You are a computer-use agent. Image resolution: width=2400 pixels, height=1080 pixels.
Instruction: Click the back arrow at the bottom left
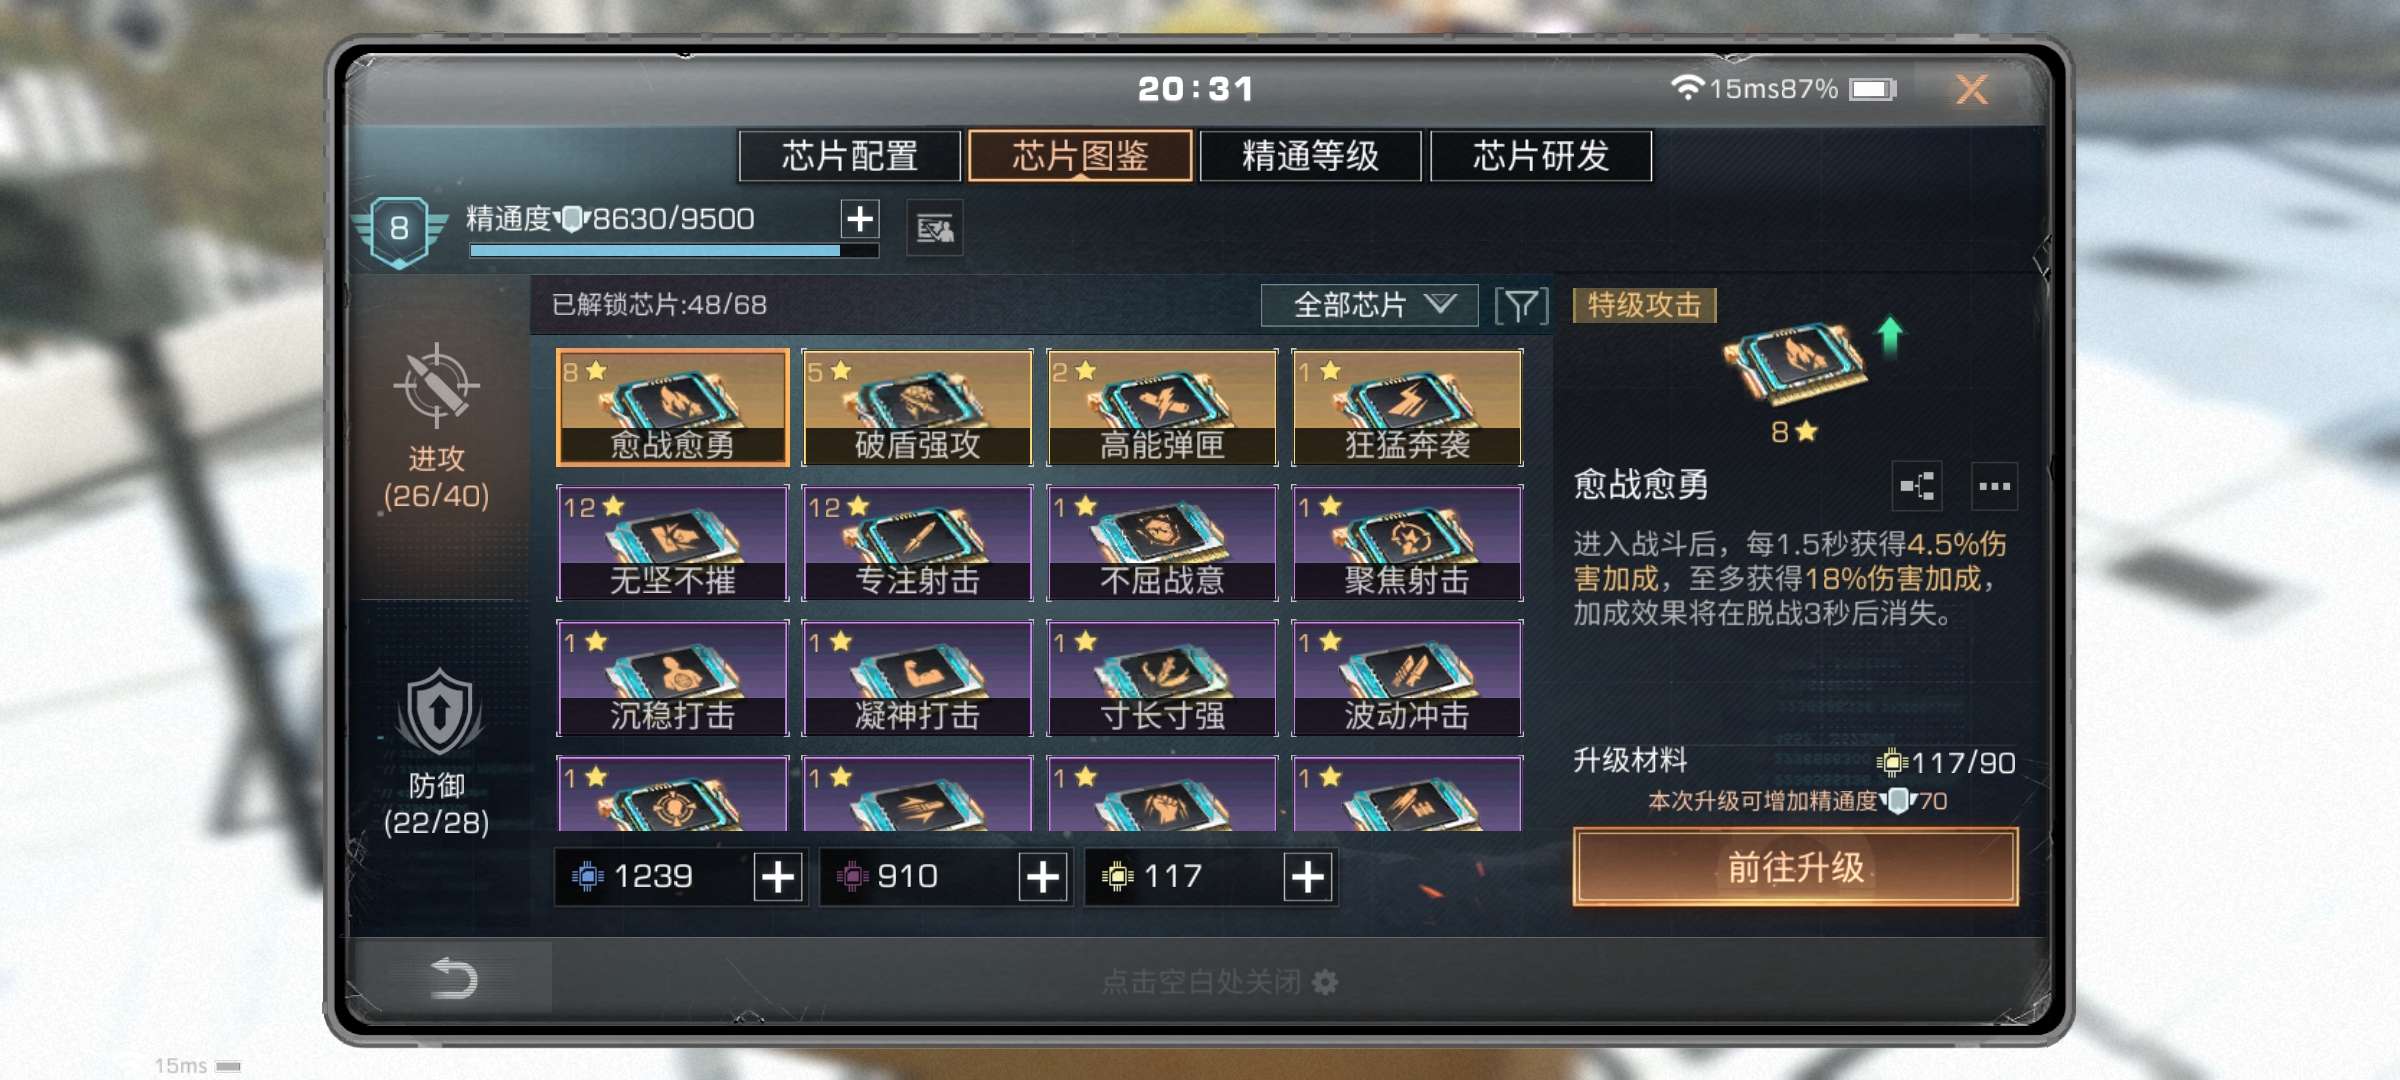[454, 978]
